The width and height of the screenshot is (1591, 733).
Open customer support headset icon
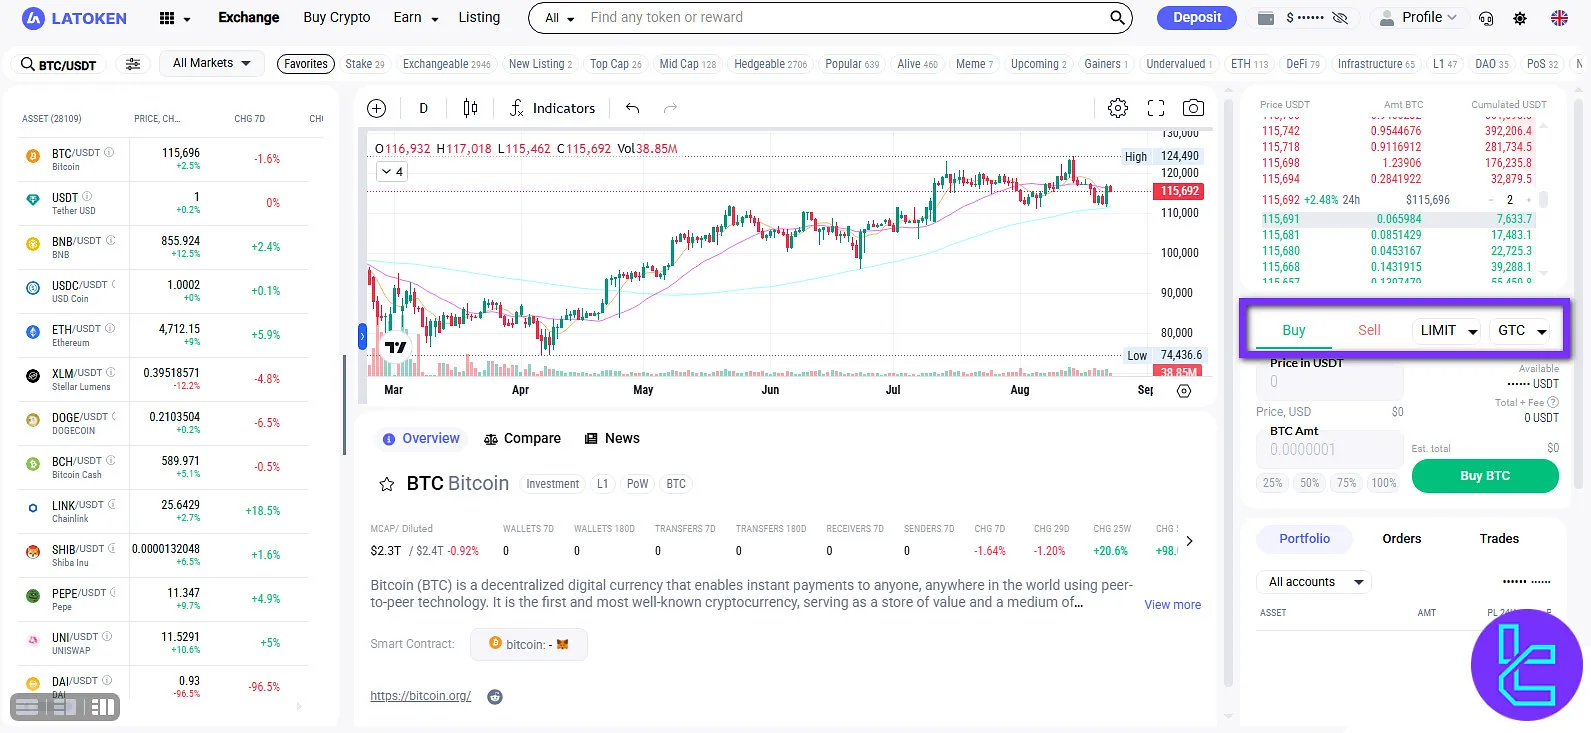pyautogui.click(x=1486, y=18)
